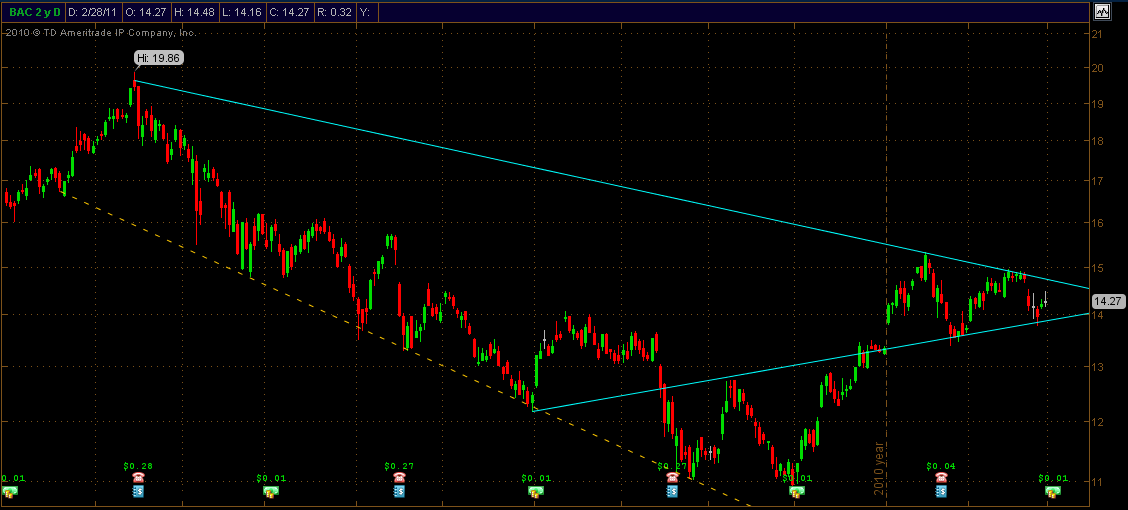Click the 21 price axis label
The width and height of the screenshot is (1128, 510).
pyautogui.click(x=1097, y=34)
